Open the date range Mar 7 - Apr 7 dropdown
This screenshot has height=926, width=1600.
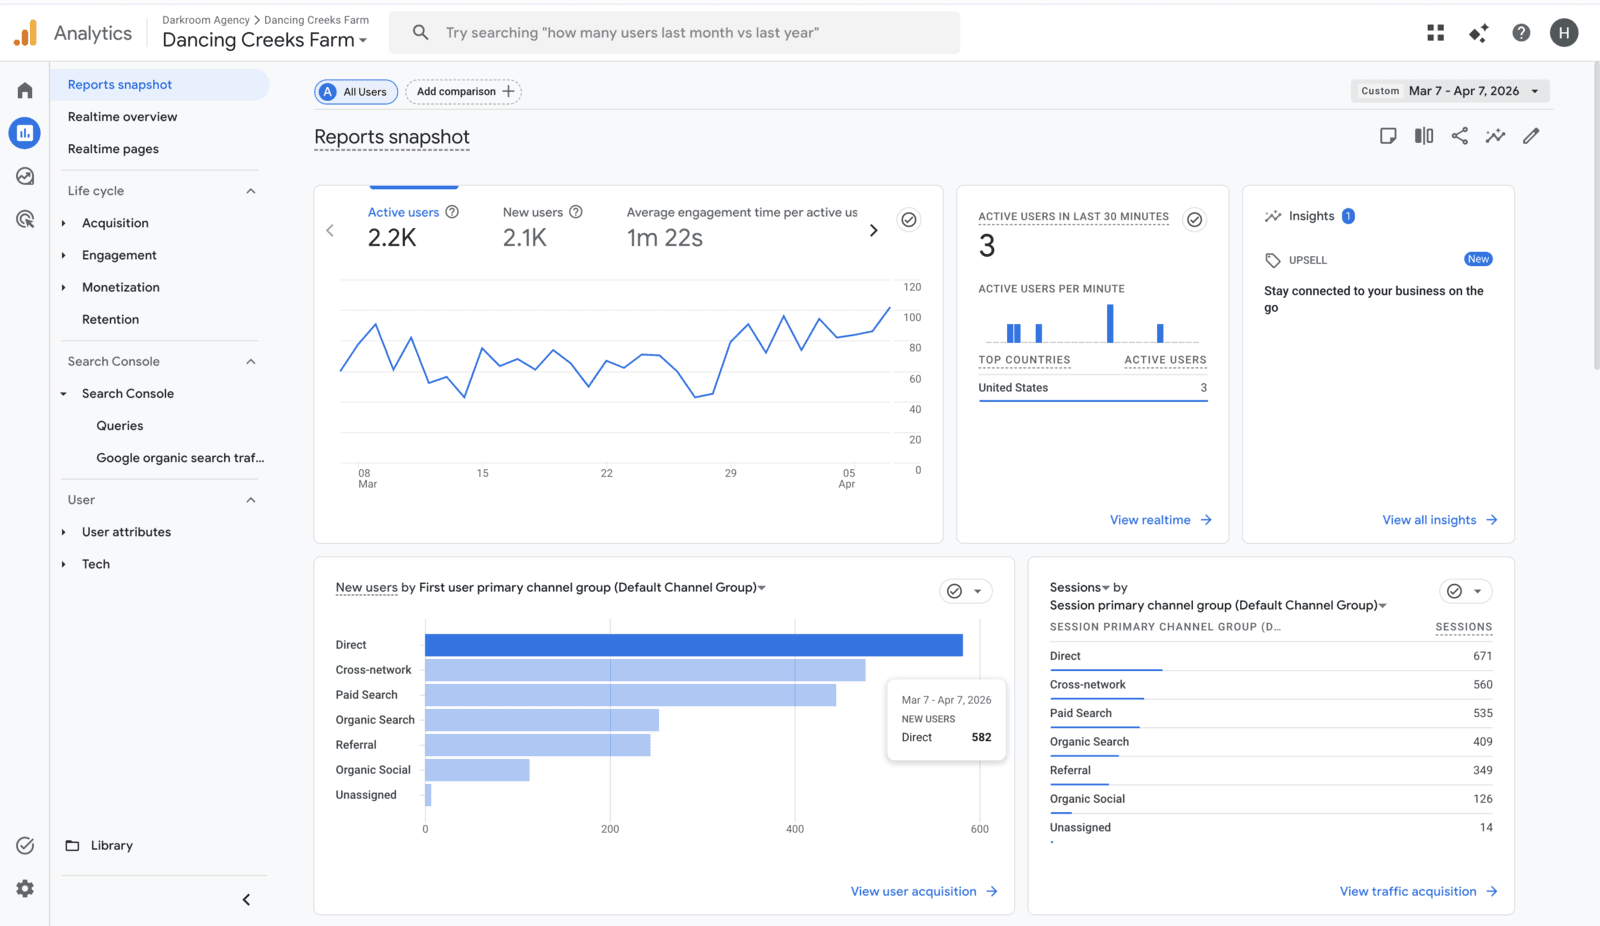(x=1450, y=91)
